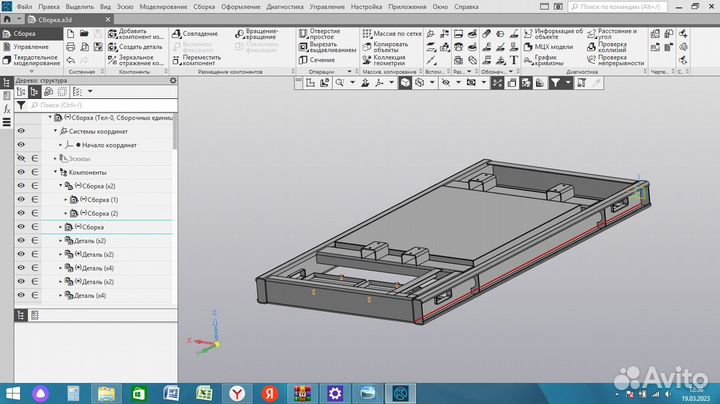The height and width of the screenshot is (404, 720).
Task: Open the МЦХ модели mass properties tool
Action: (x=548, y=47)
